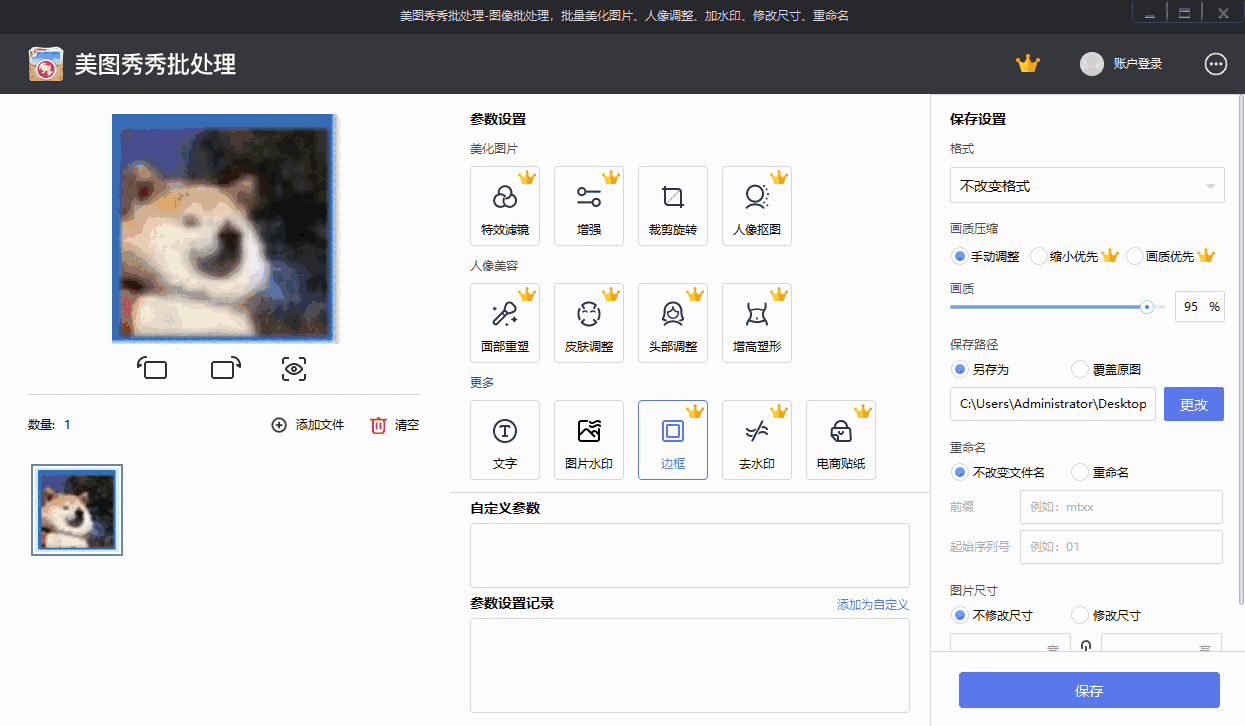This screenshot has height=726, width=1245.
Task: Open the 图片水印 image watermark tool
Action: (x=589, y=440)
